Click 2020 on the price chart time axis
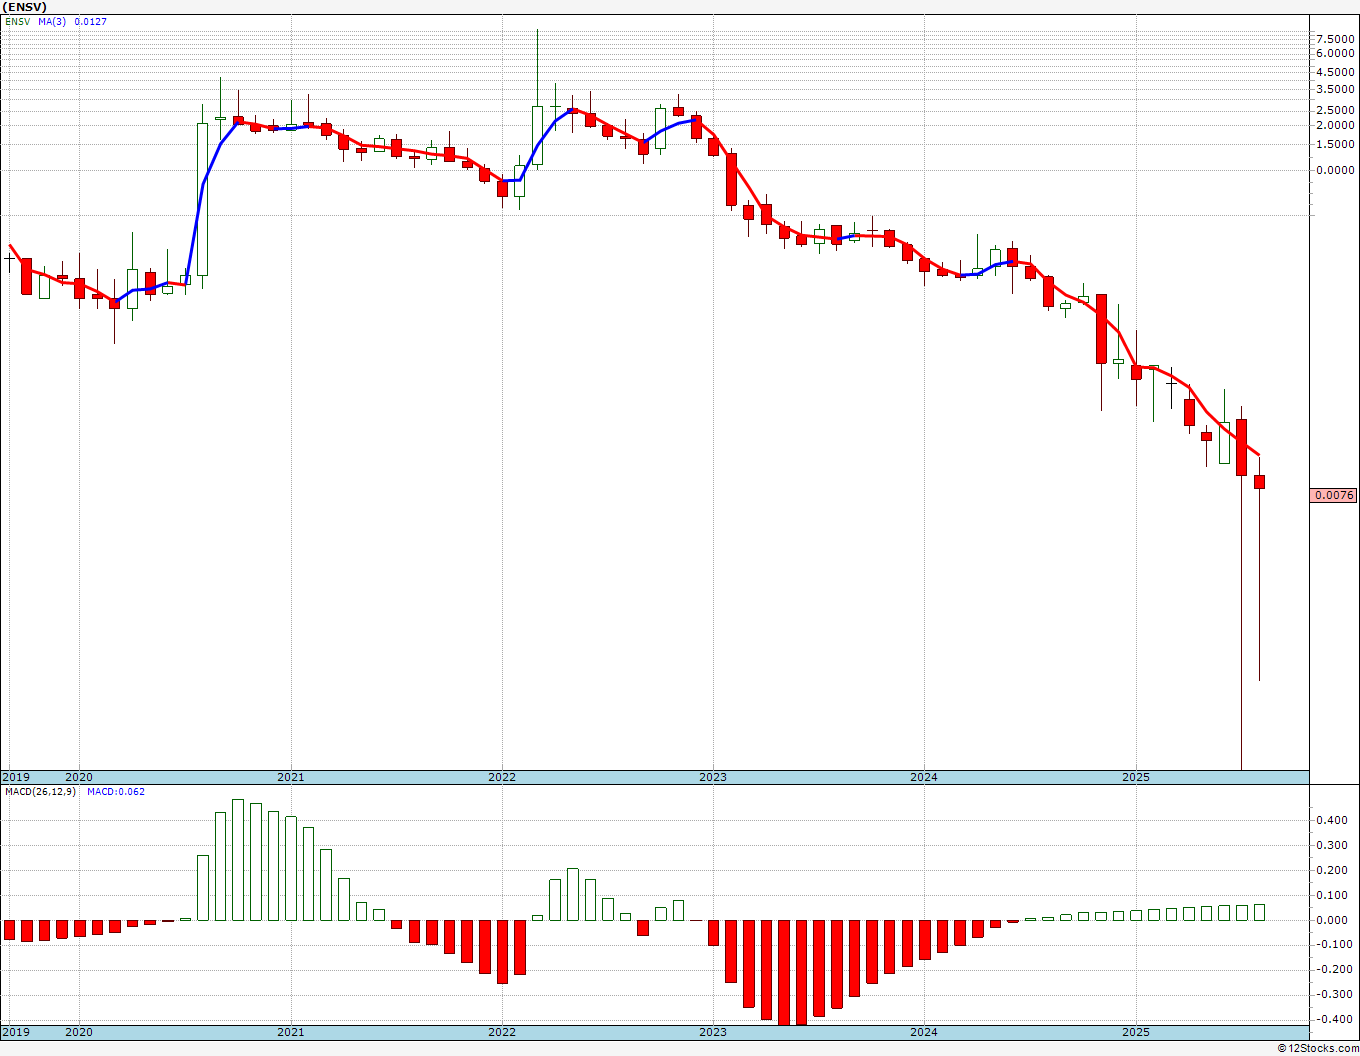The height and width of the screenshot is (1056, 1360). pyautogui.click(x=79, y=777)
